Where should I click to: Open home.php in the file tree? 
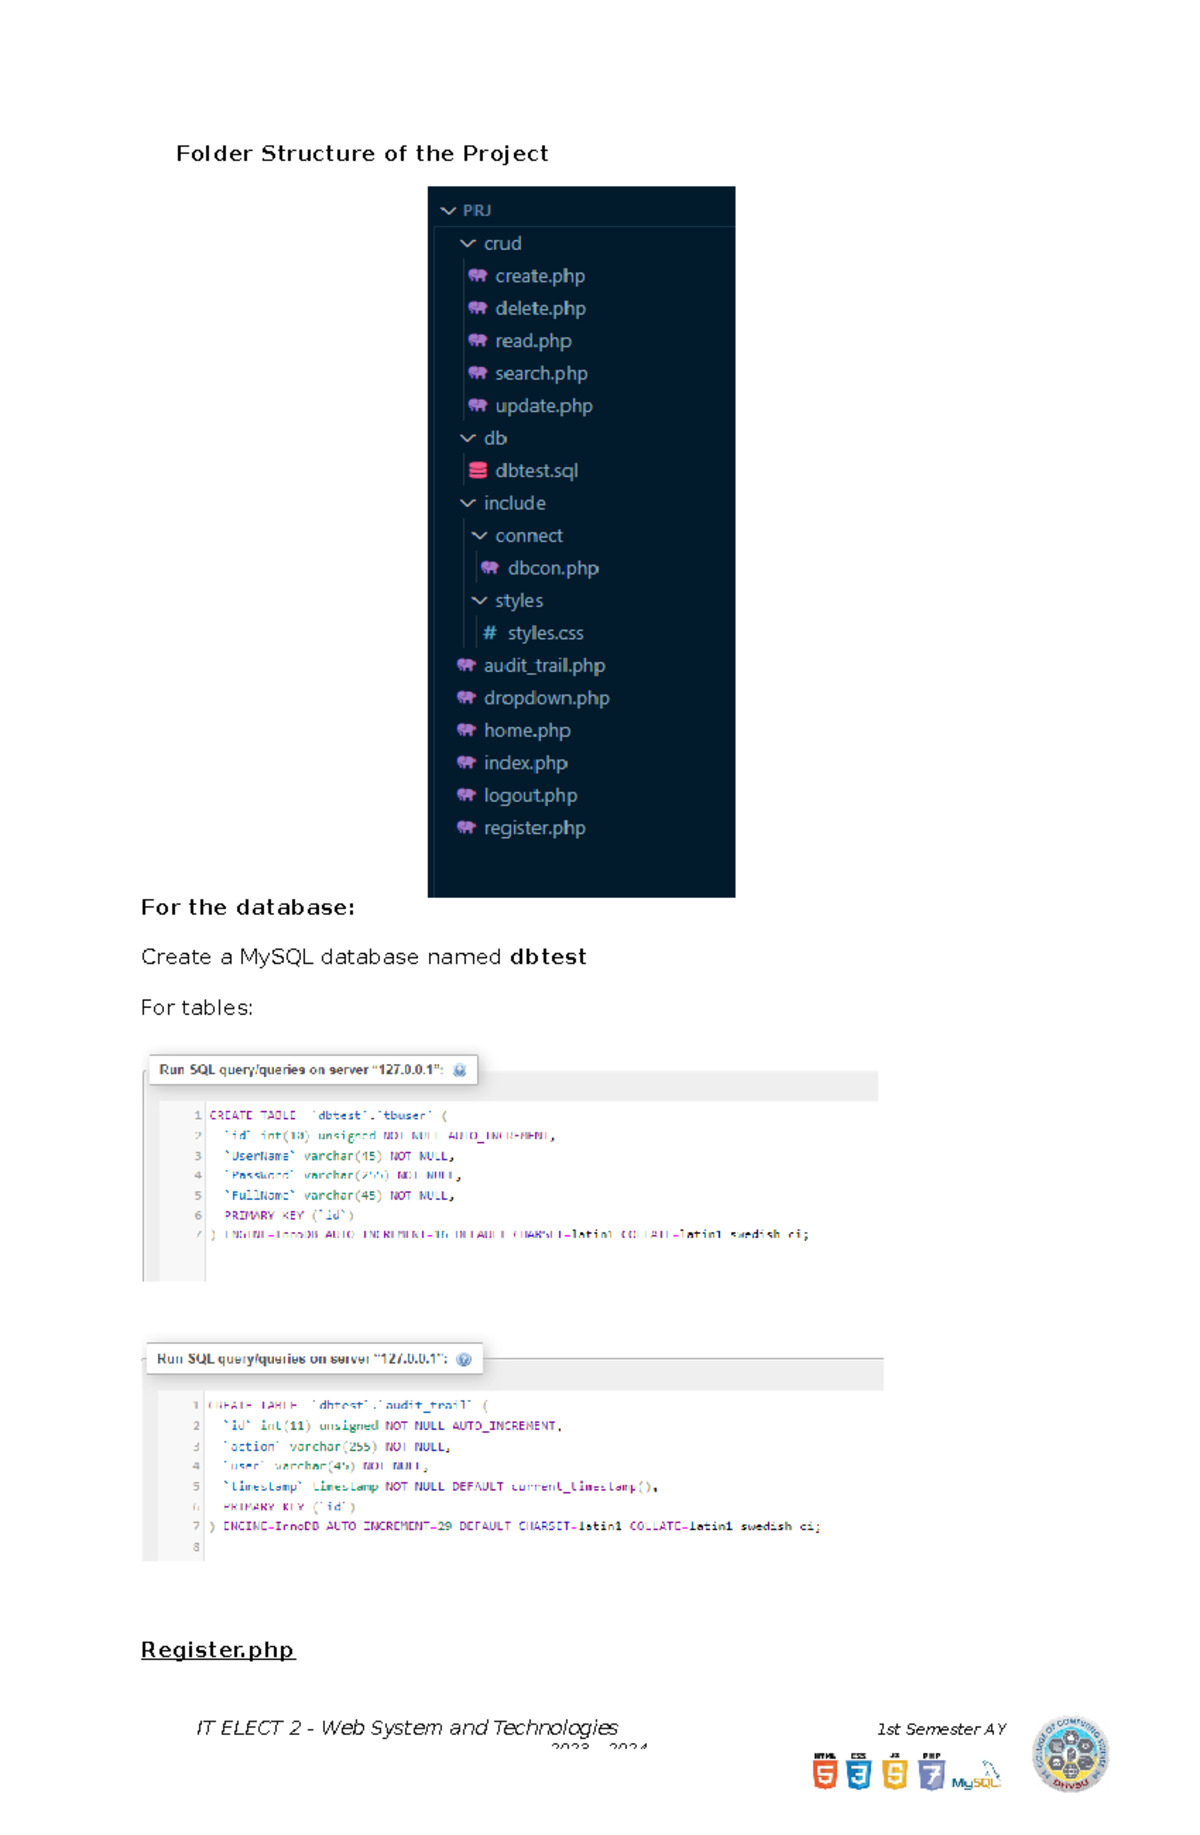527,730
